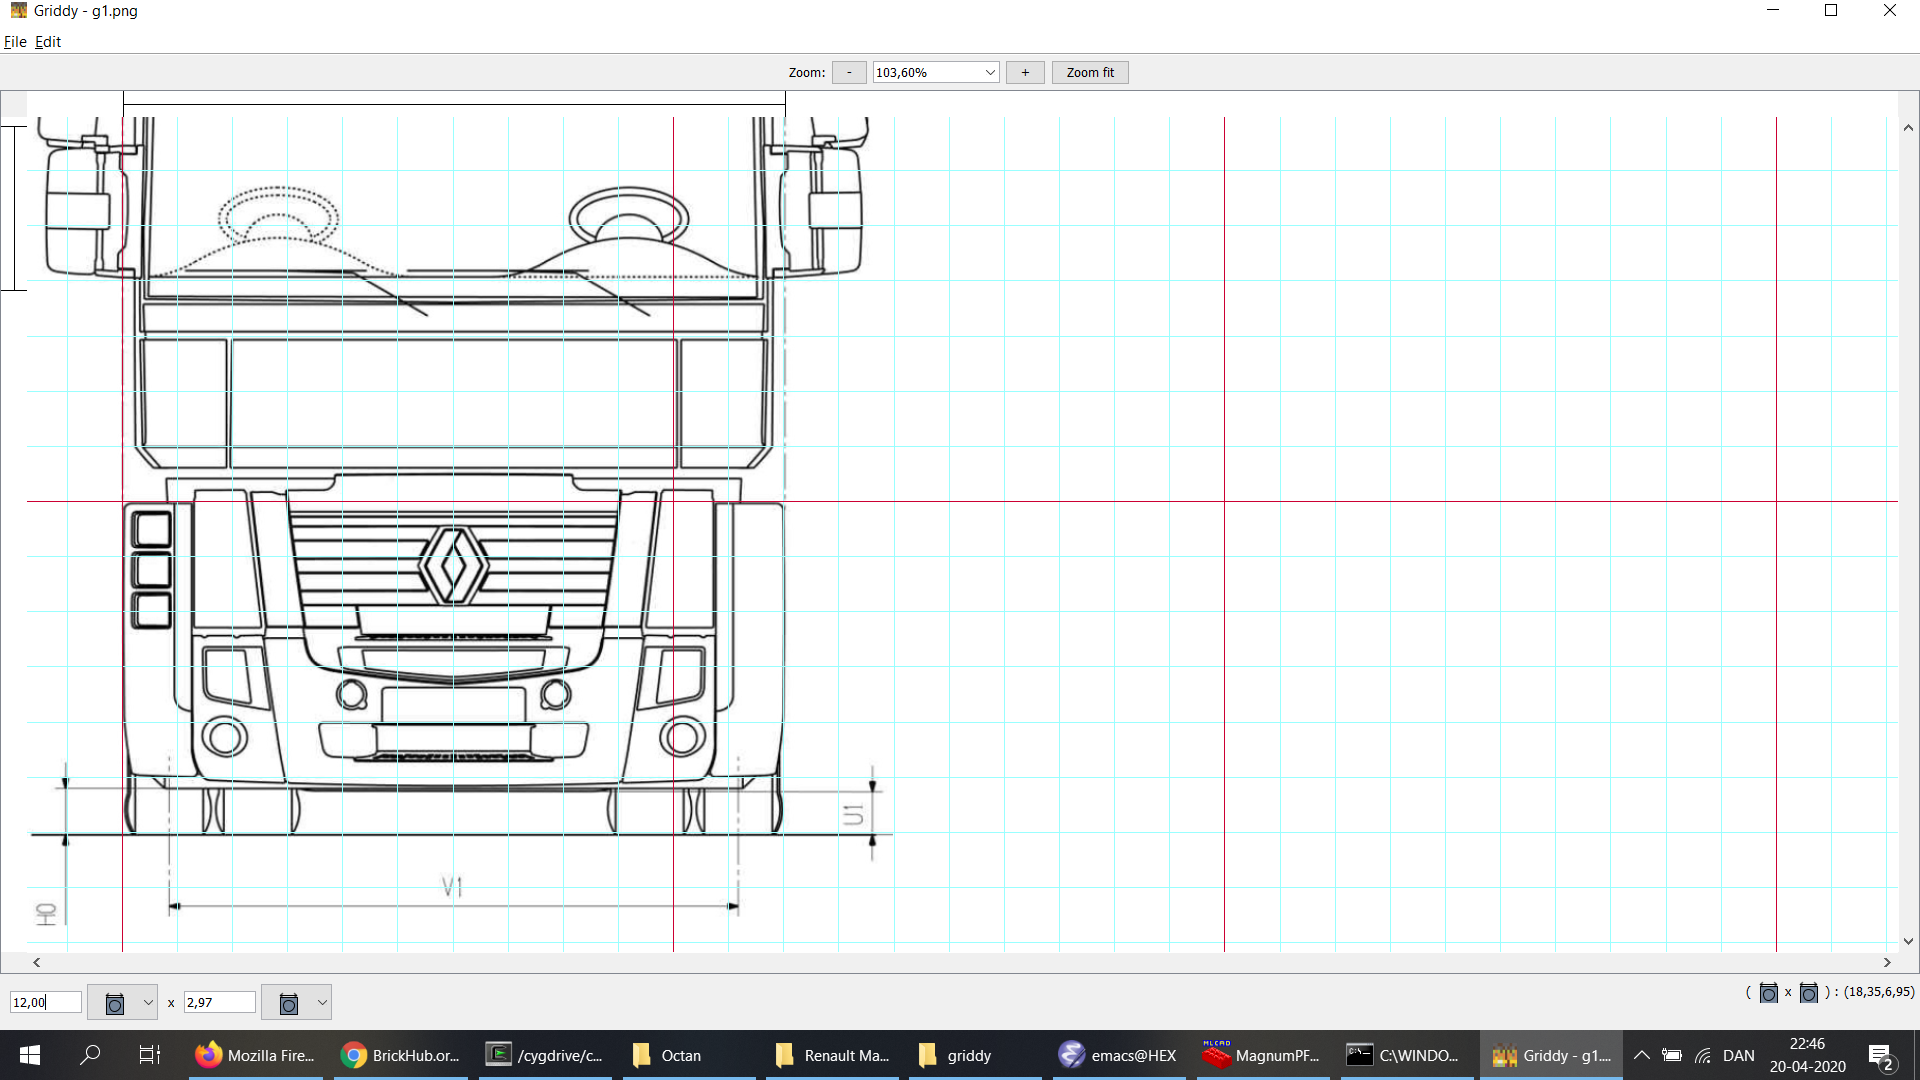The height and width of the screenshot is (1080, 1920).
Task: Open the Edit menu
Action: pos(48,42)
